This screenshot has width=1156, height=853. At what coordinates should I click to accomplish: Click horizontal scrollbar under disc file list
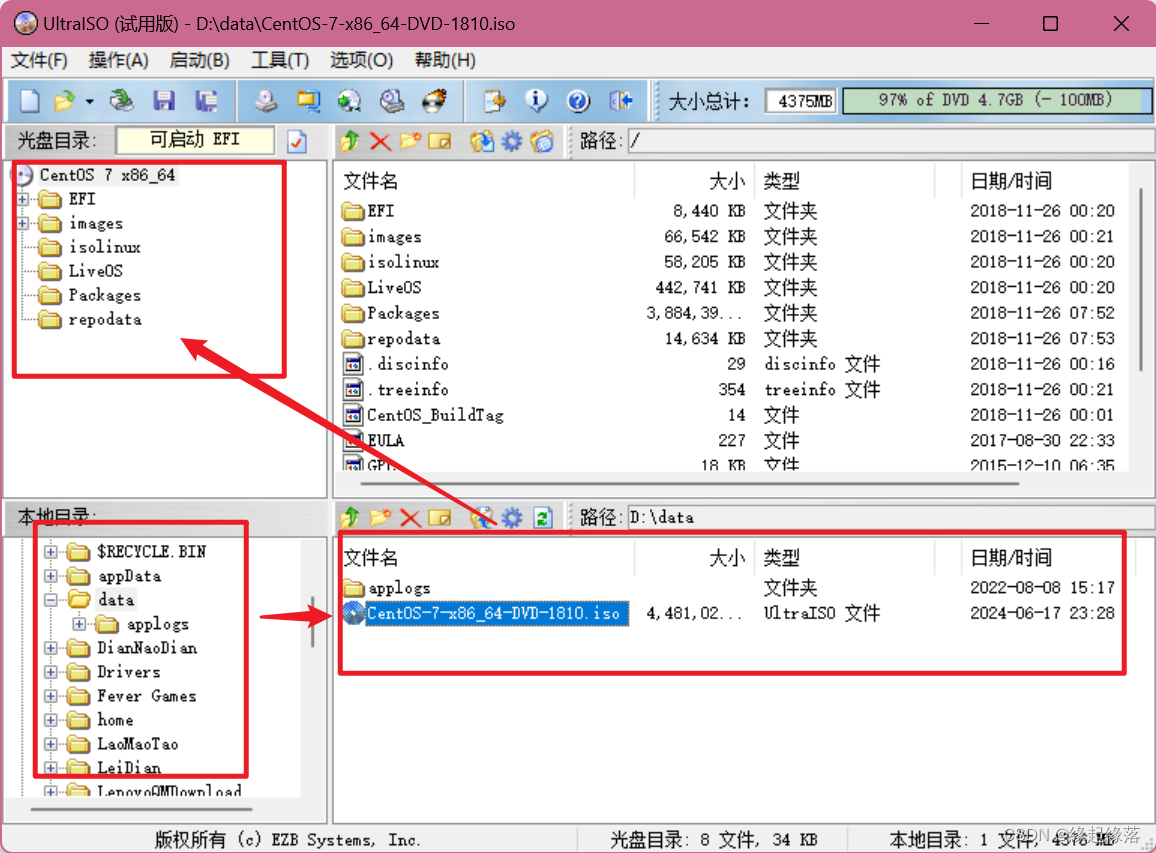[690, 484]
